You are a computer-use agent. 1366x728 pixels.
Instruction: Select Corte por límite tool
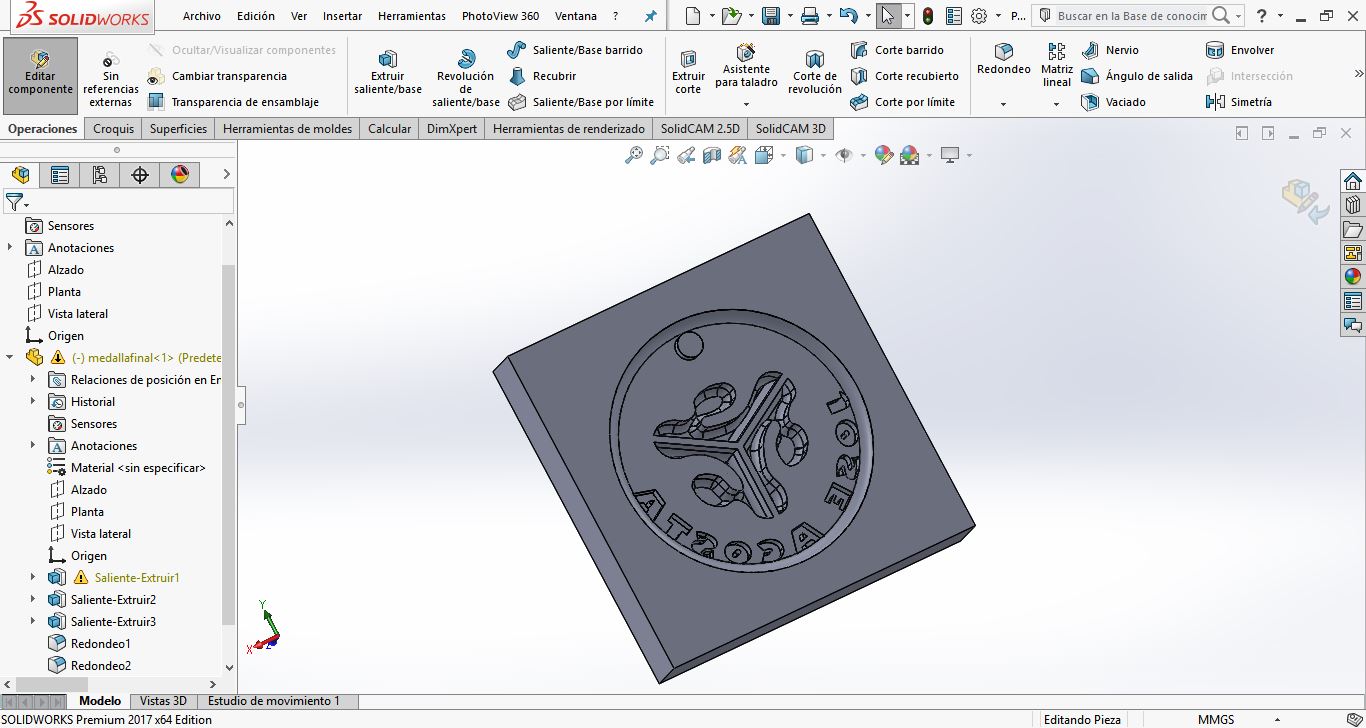[902, 102]
